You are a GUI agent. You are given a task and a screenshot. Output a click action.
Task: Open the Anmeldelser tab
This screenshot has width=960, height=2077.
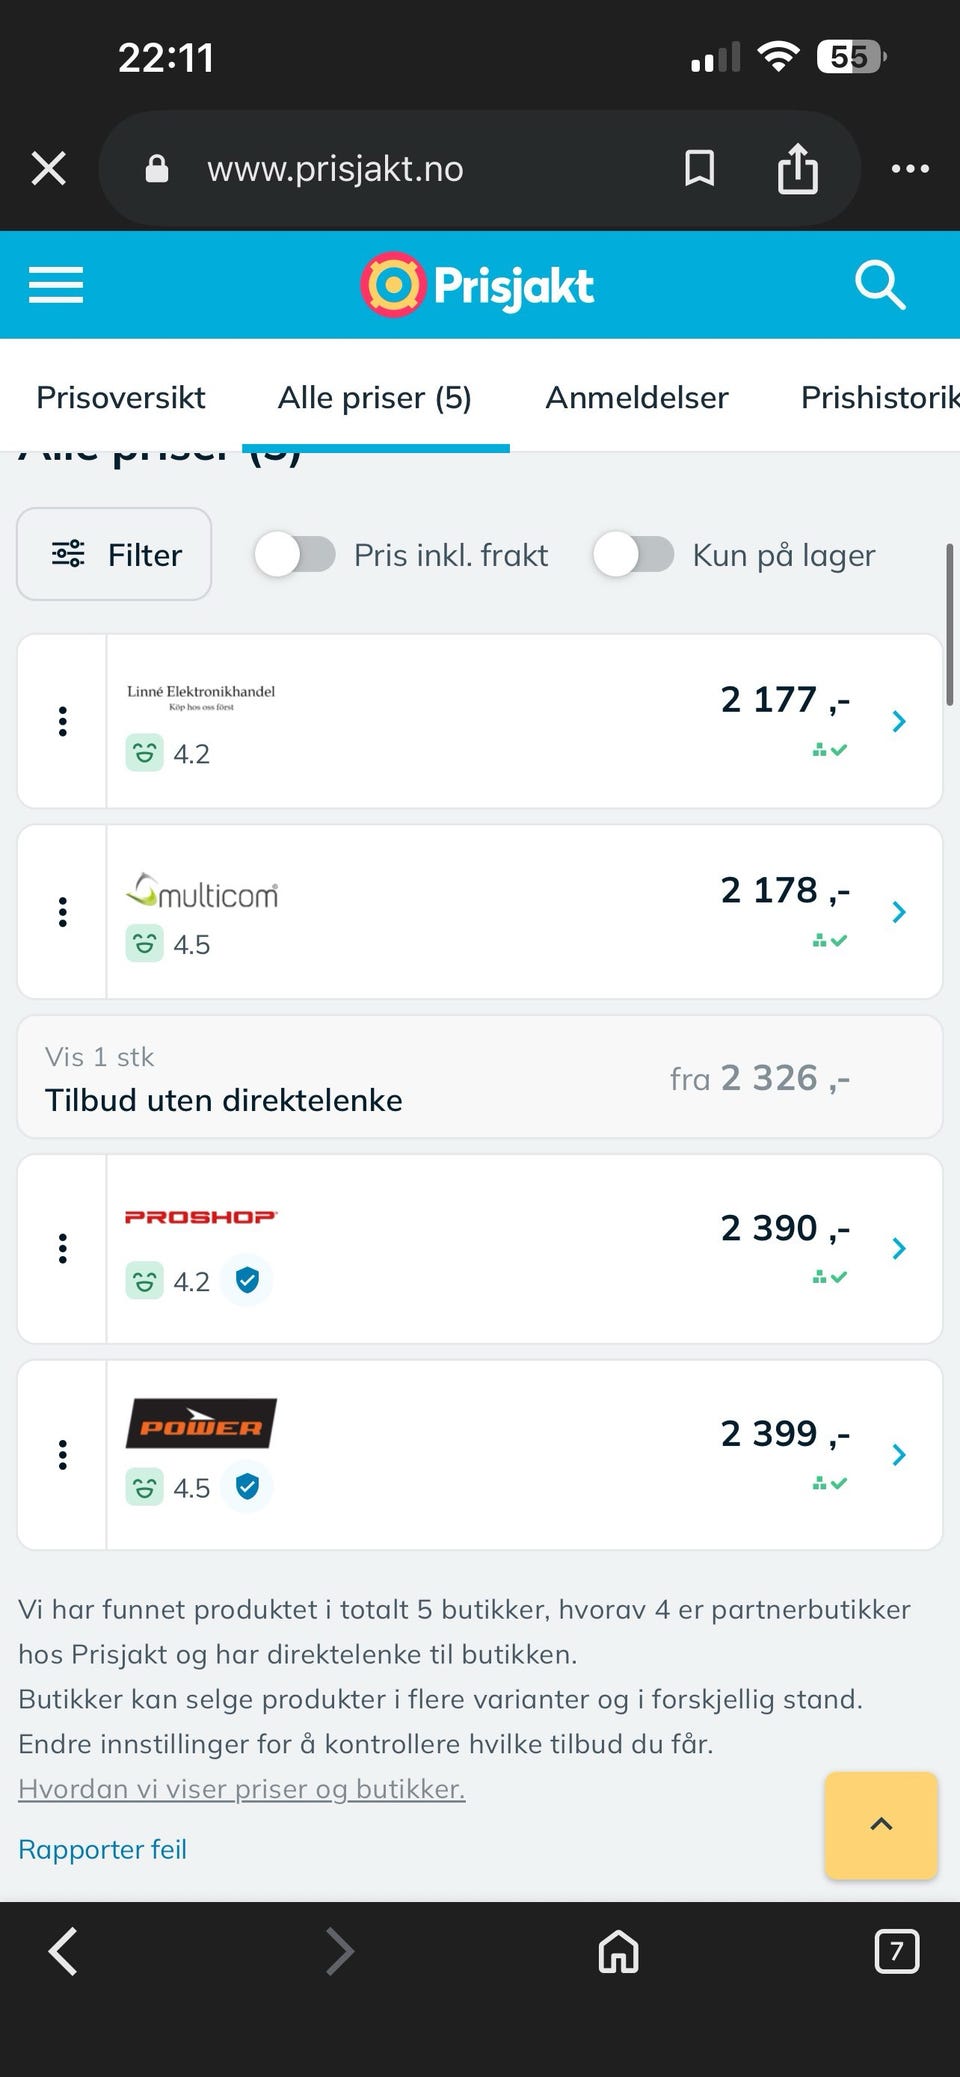637,397
